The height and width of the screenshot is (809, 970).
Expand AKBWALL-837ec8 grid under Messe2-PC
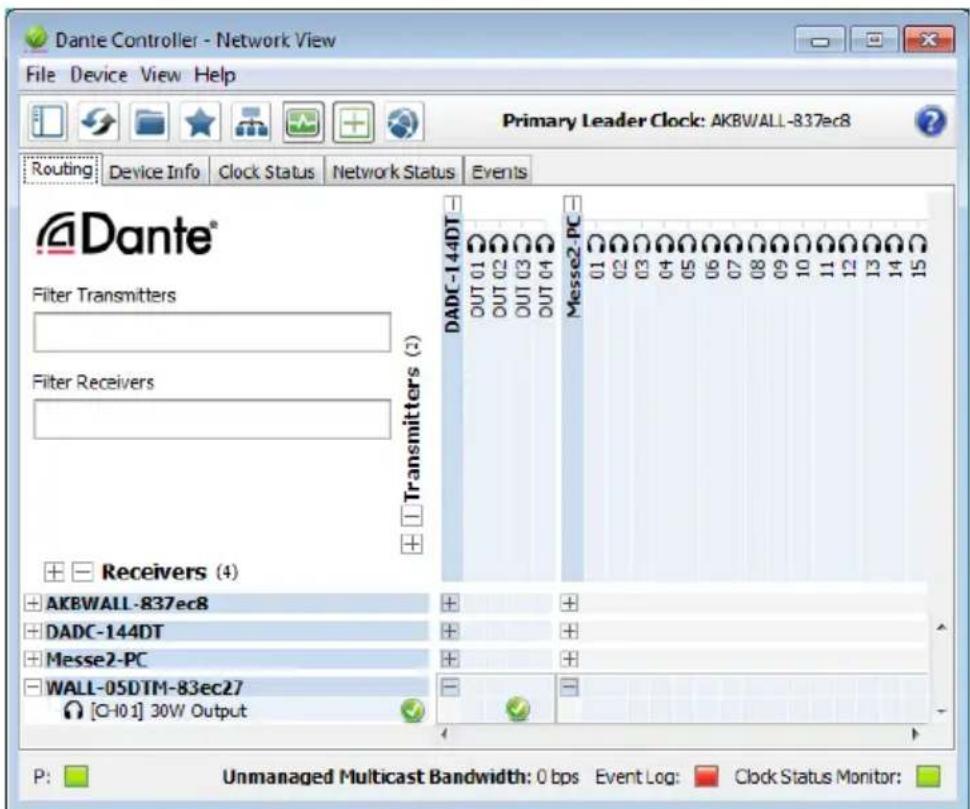click(569, 603)
